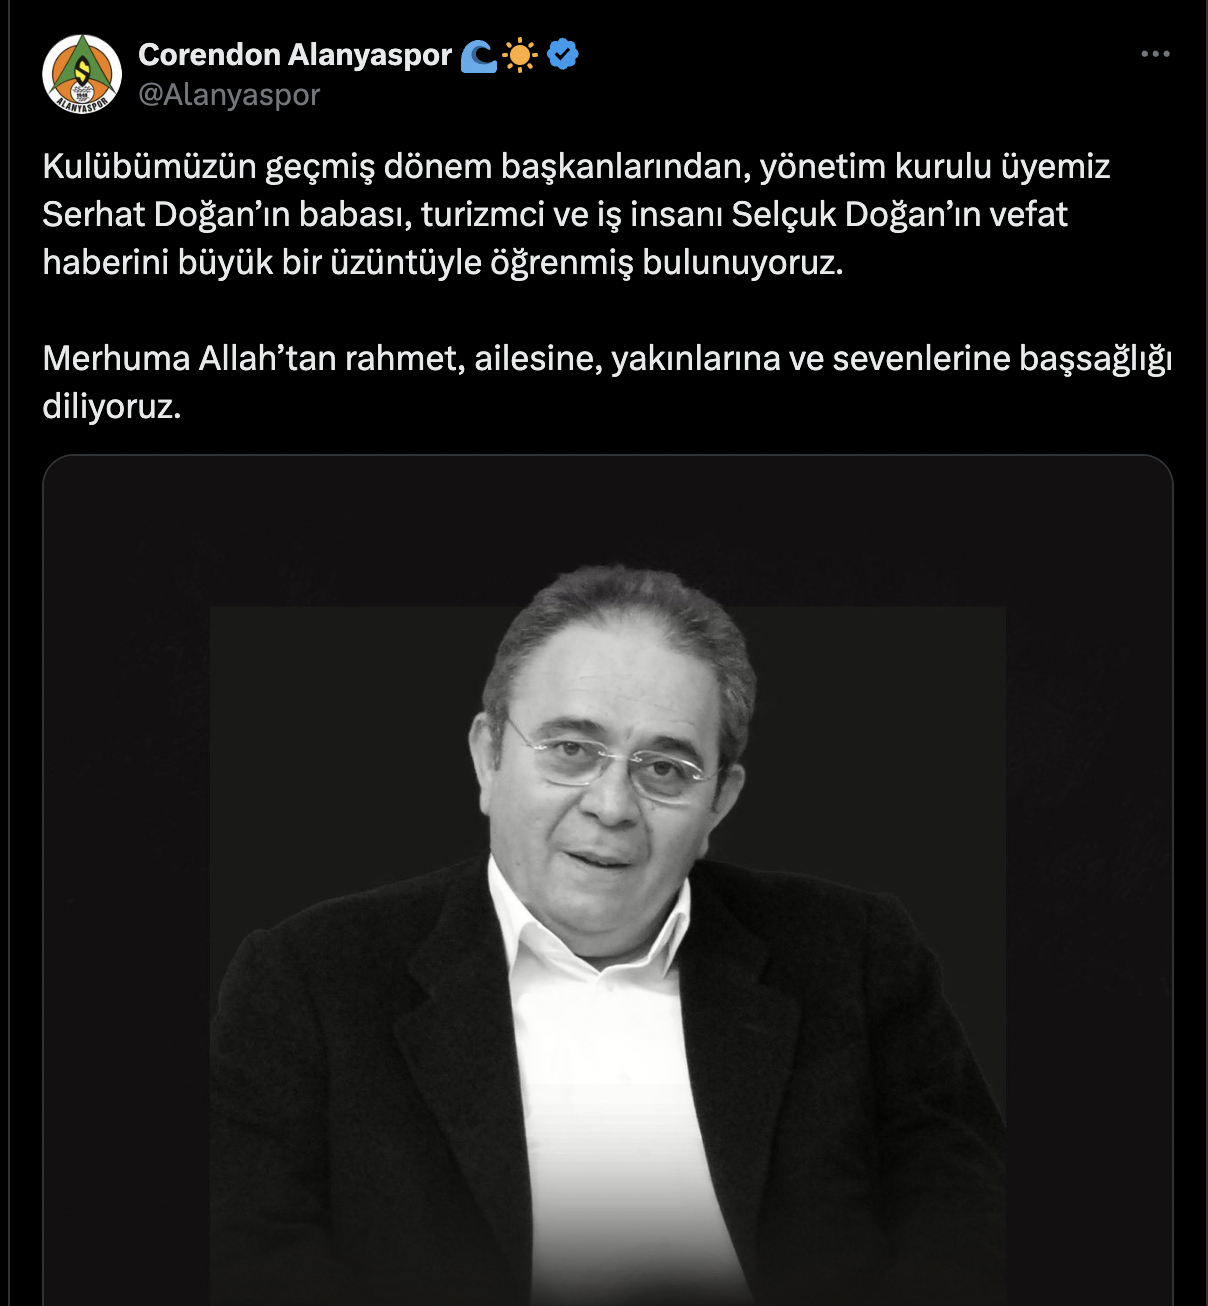1208x1306 pixels.
Task: Click the sun emoji beside the name
Action: tap(520, 55)
